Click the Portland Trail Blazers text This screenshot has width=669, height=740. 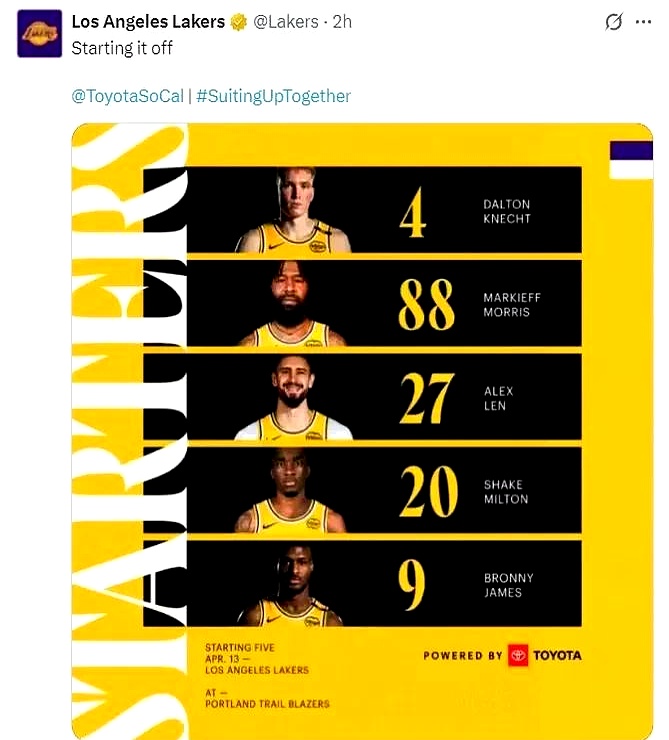coord(267,703)
